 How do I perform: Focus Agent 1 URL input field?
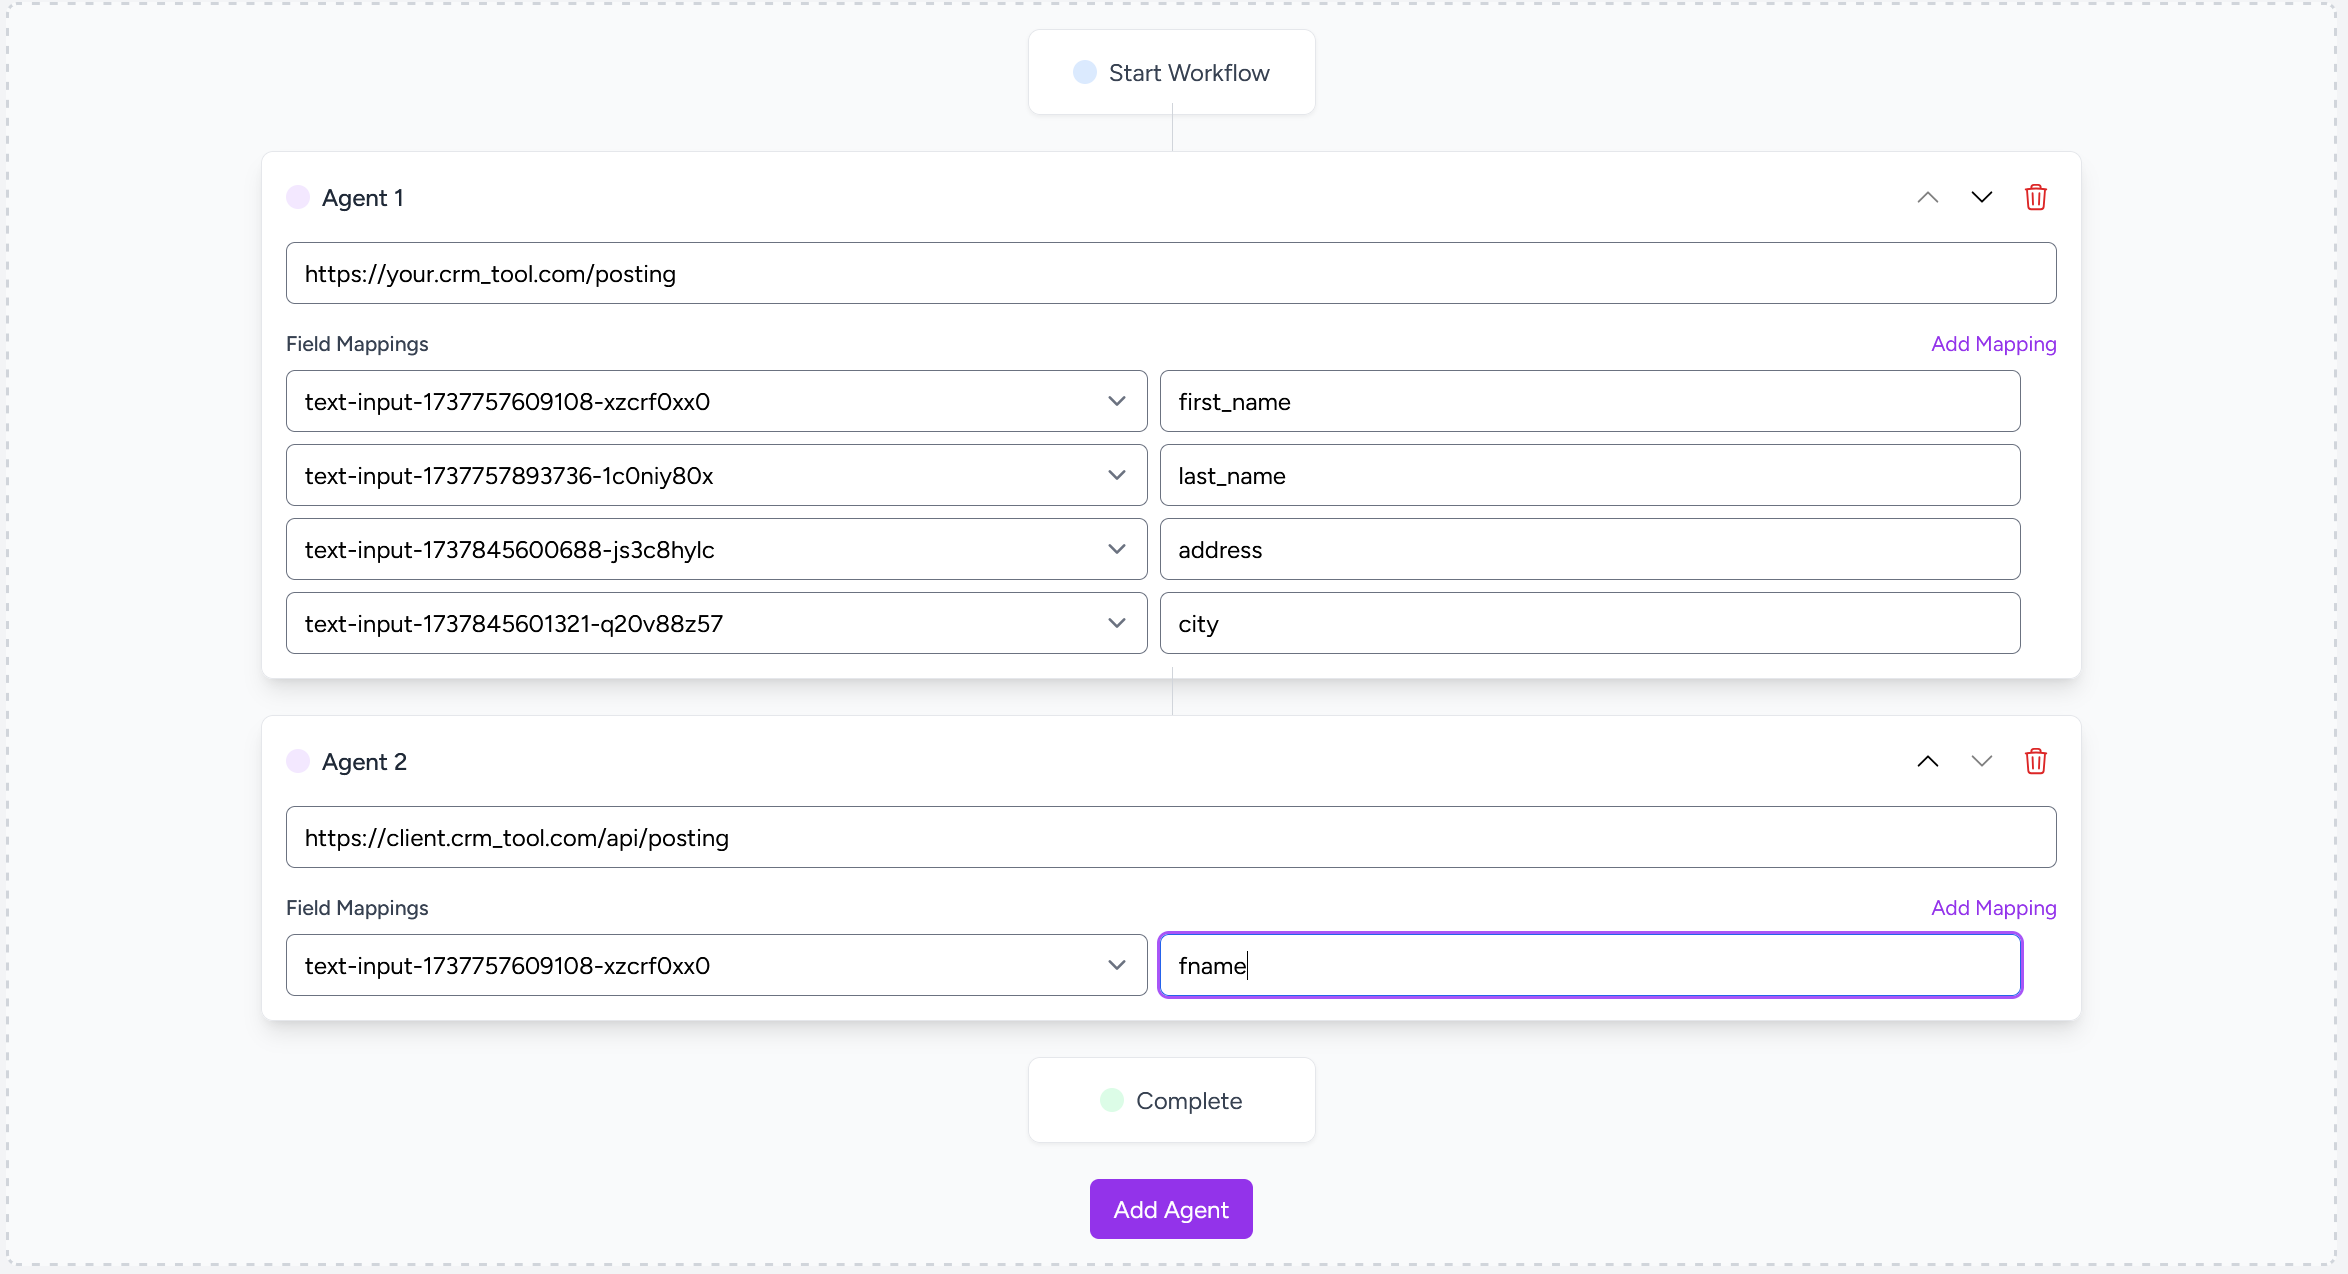1170,273
